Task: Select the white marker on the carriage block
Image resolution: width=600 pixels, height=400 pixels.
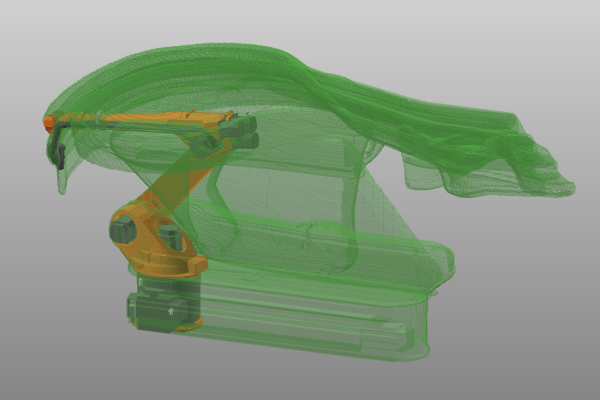Action: point(173,310)
